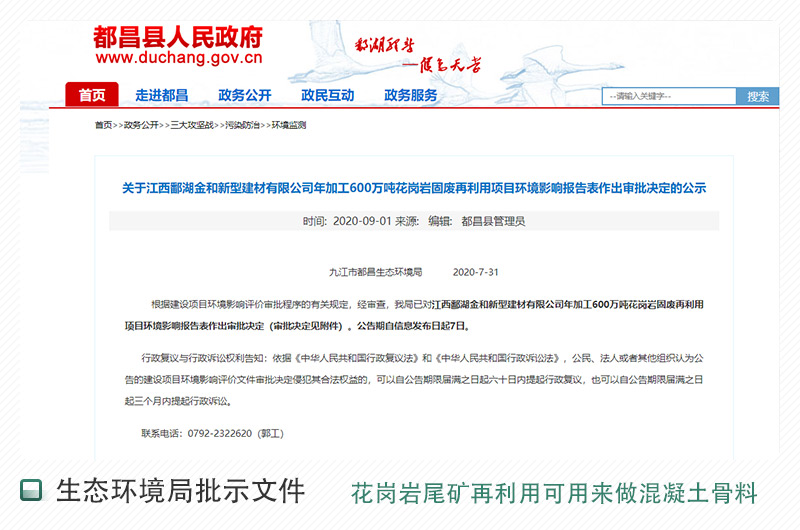Go to the 政务公开 section
The width and height of the screenshot is (800, 530).
(x=245, y=95)
